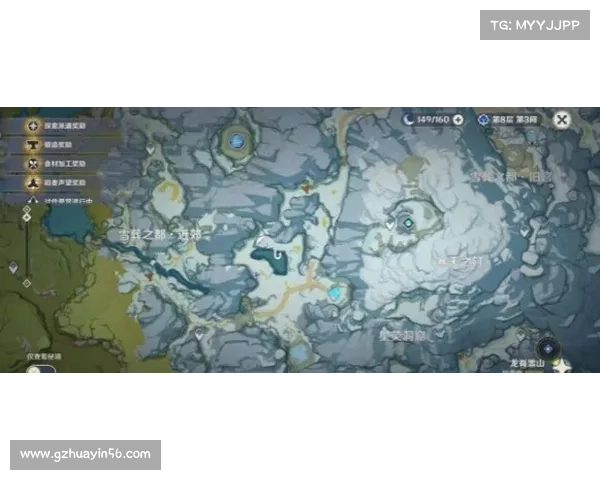Click the plus button to add resin
The height and width of the screenshot is (480, 600).
coord(458,120)
